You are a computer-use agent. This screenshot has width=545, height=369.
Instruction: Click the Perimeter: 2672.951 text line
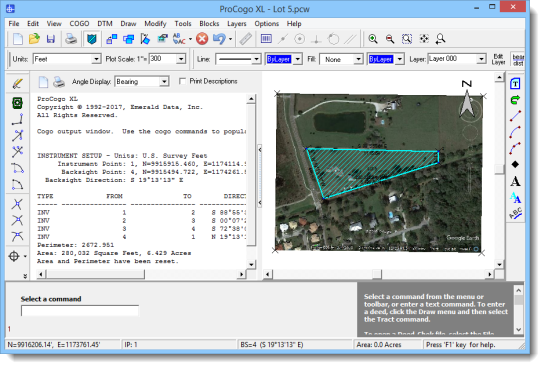tap(75, 245)
